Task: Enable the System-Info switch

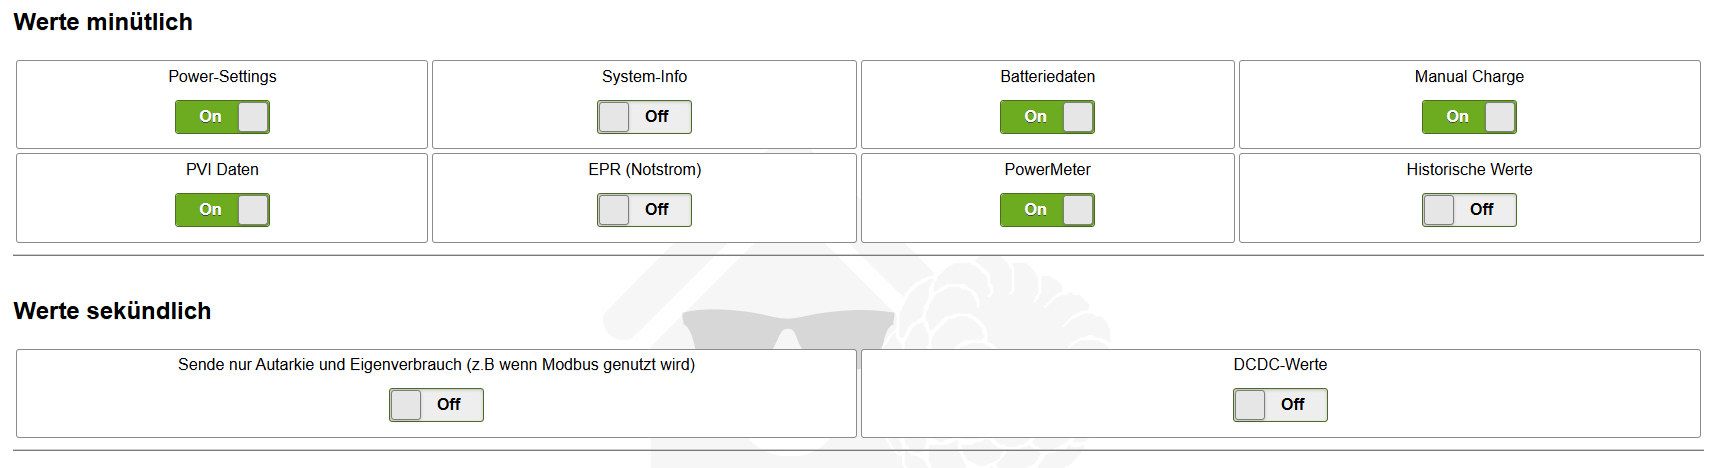Action: tap(644, 117)
